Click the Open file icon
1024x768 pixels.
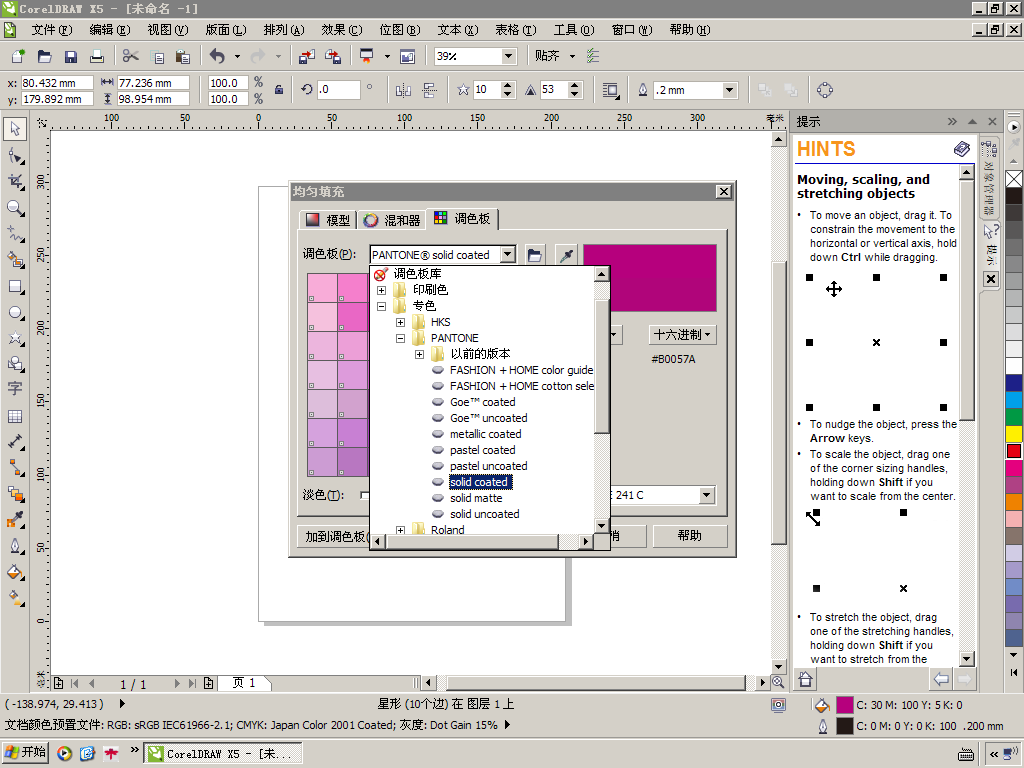[x=44, y=56]
